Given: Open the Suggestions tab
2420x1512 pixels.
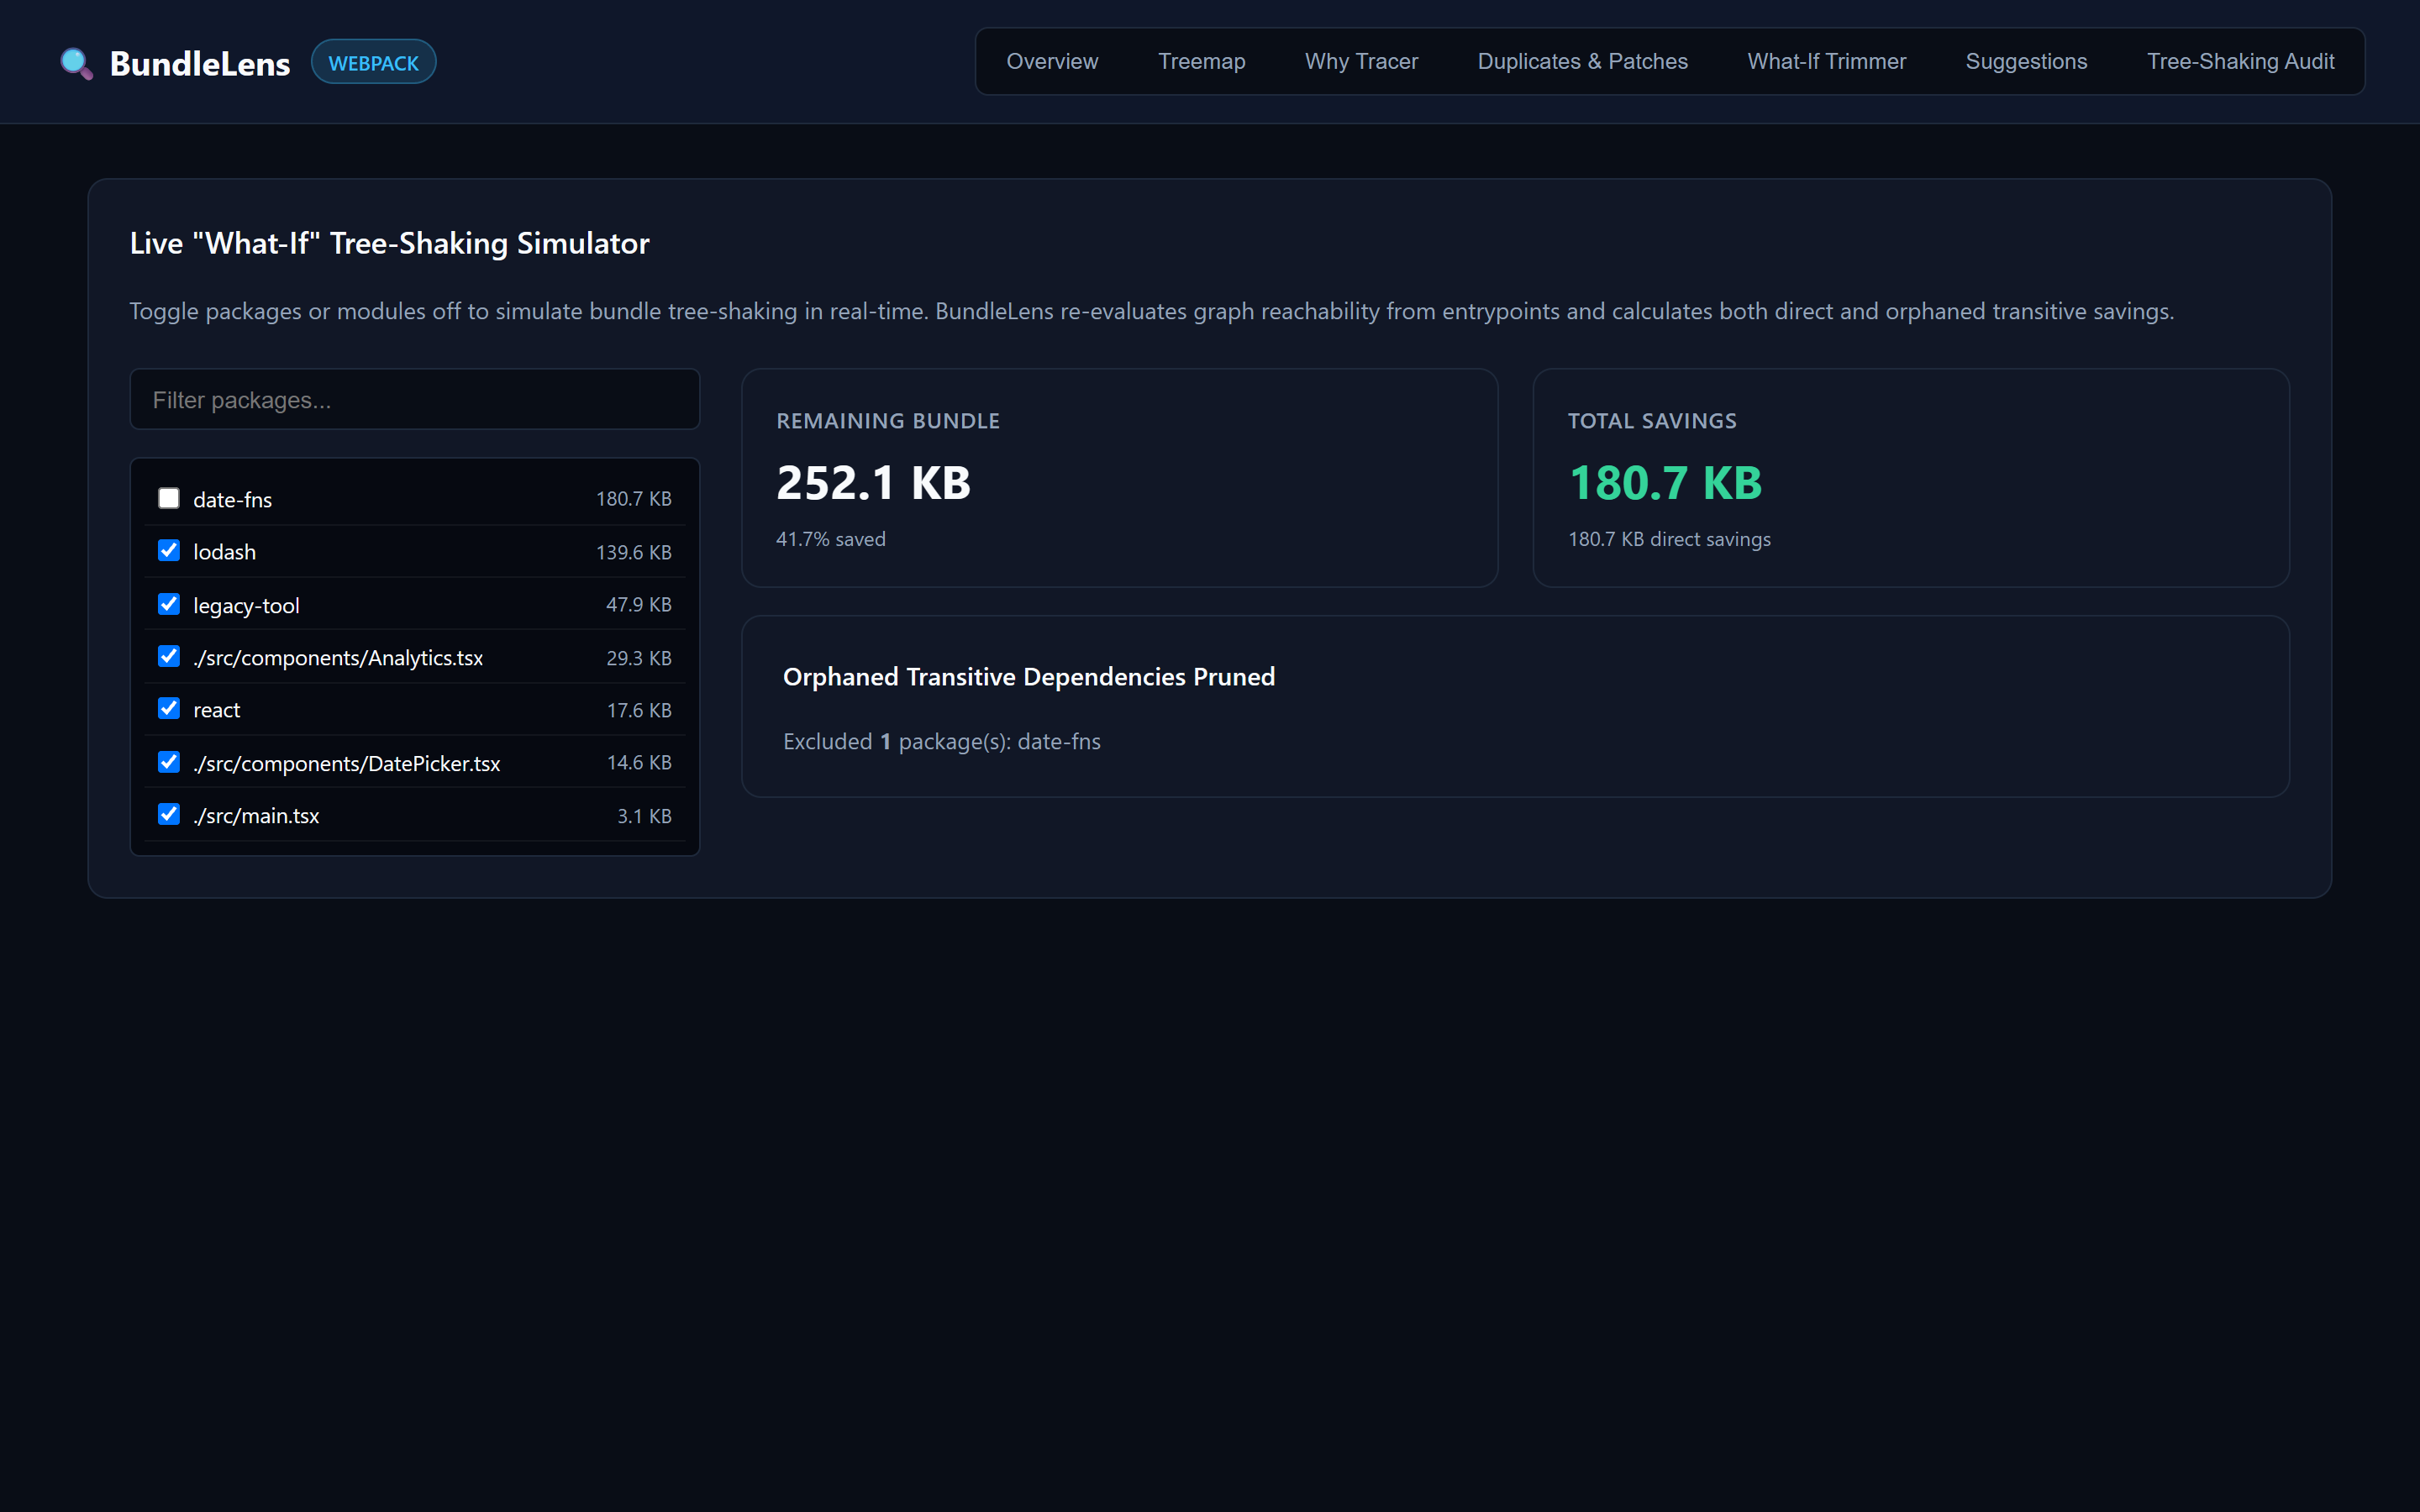Looking at the screenshot, I should click(x=2026, y=61).
